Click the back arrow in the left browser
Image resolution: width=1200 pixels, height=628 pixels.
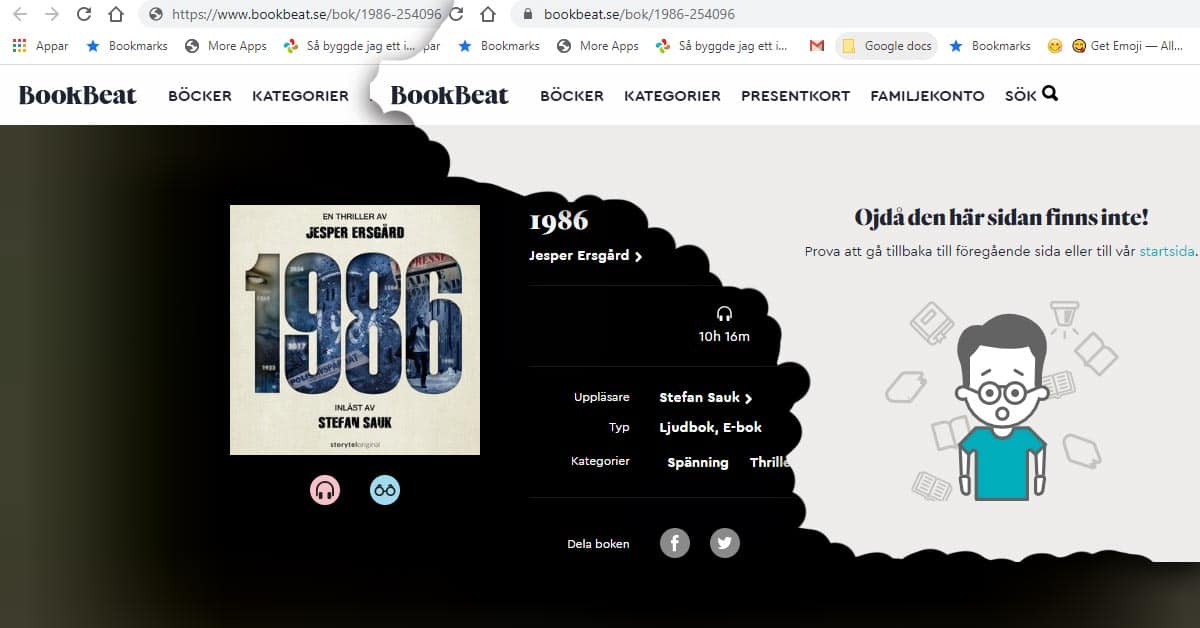(x=20, y=14)
